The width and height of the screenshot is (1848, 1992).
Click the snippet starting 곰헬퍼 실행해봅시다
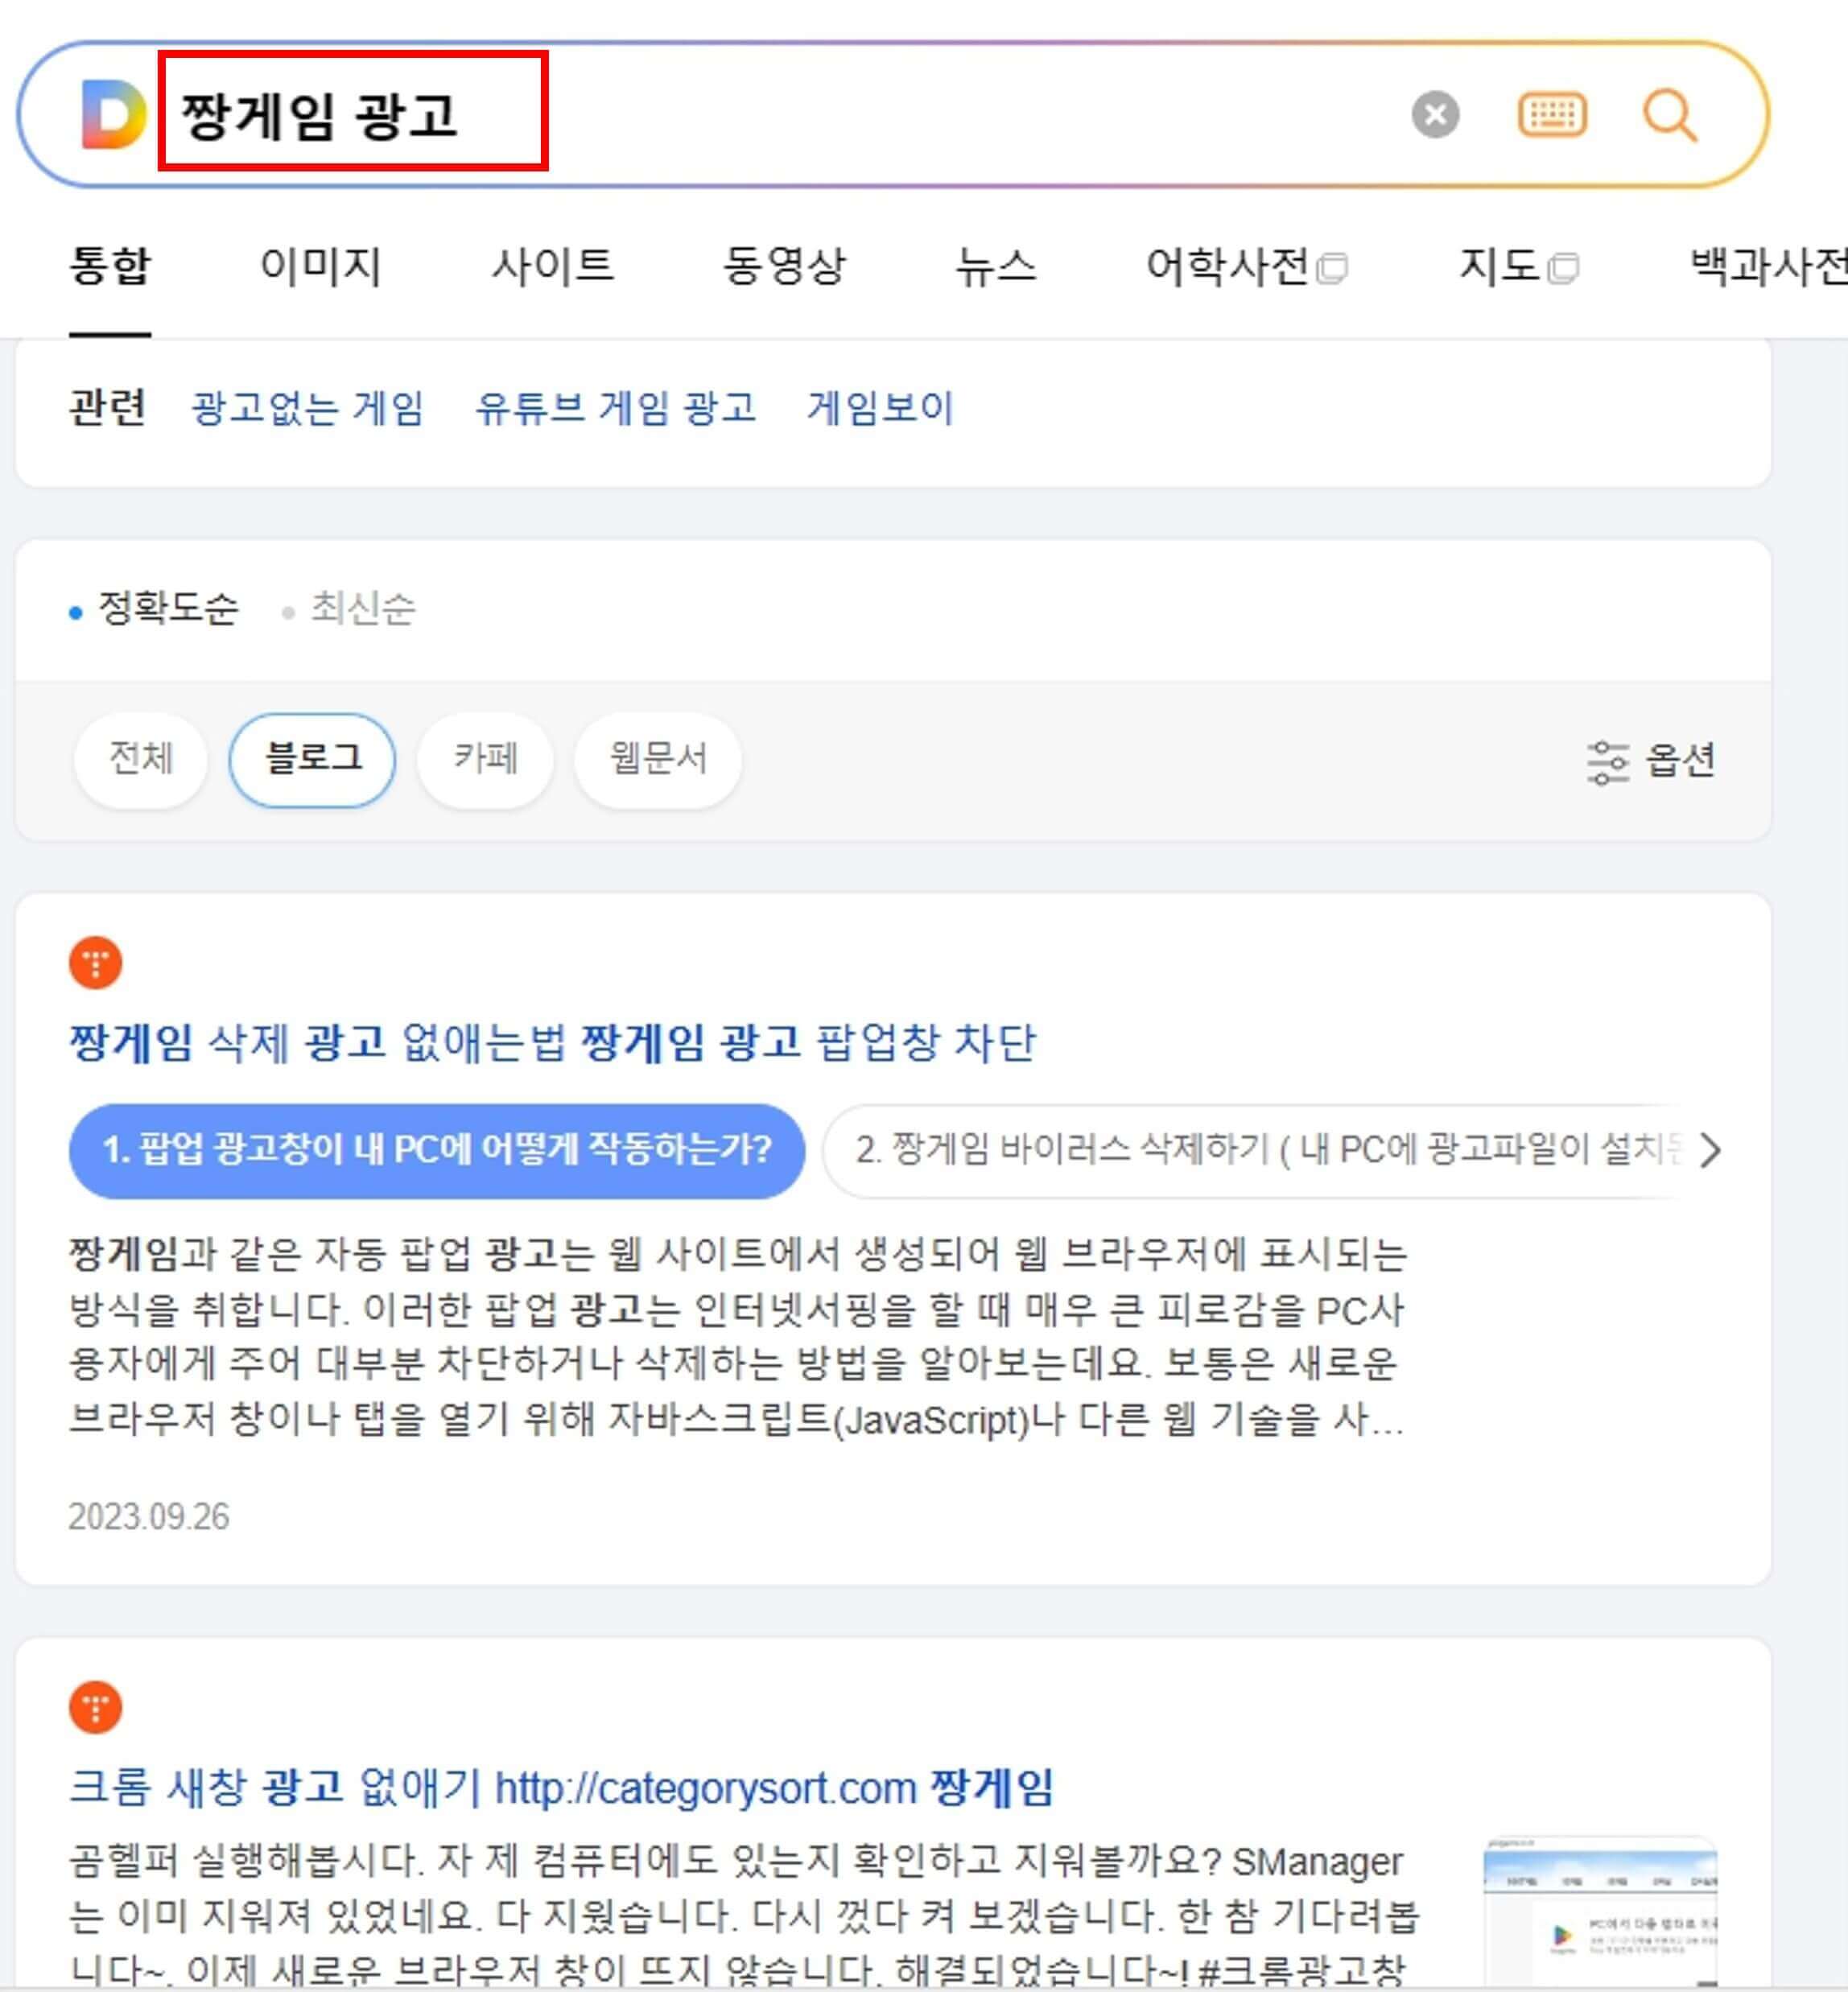[x=745, y=1916]
